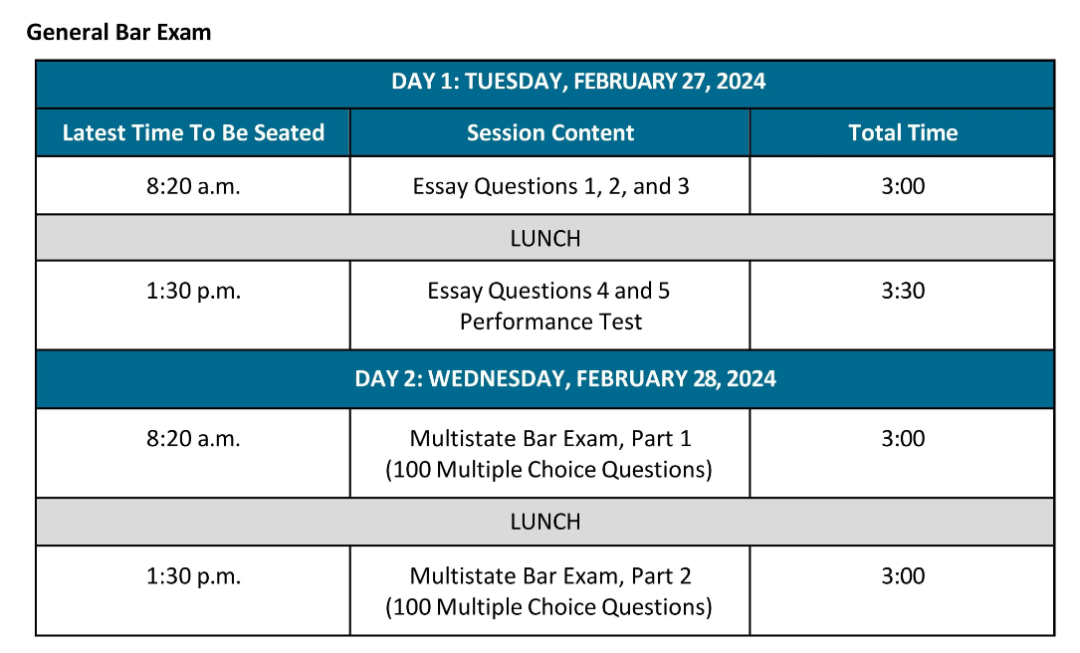Image resolution: width=1080 pixels, height=653 pixels.
Task: Select the Essay Questions 1, 2, and 3 cell
Action: 550,185
